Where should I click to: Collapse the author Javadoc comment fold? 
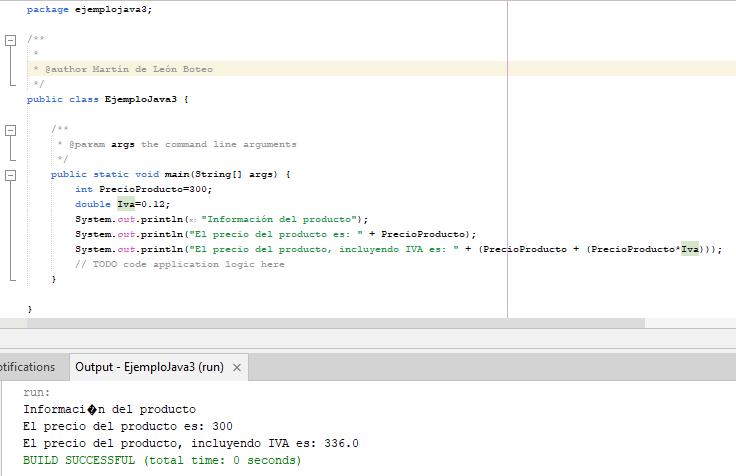click(10, 40)
